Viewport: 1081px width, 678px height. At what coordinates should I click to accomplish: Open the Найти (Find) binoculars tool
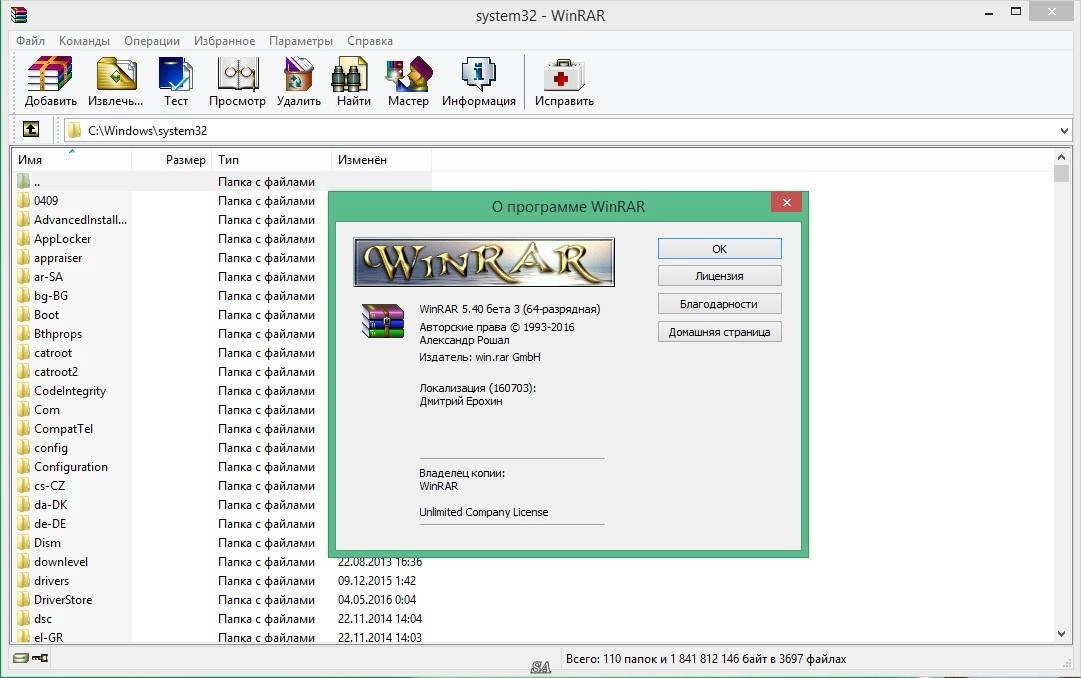(x=350, y=74)
